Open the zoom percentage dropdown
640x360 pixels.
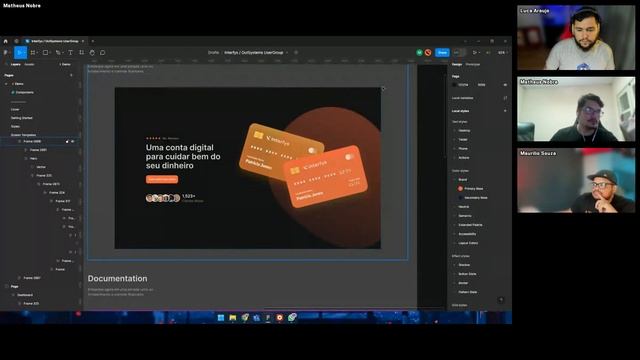502,53
